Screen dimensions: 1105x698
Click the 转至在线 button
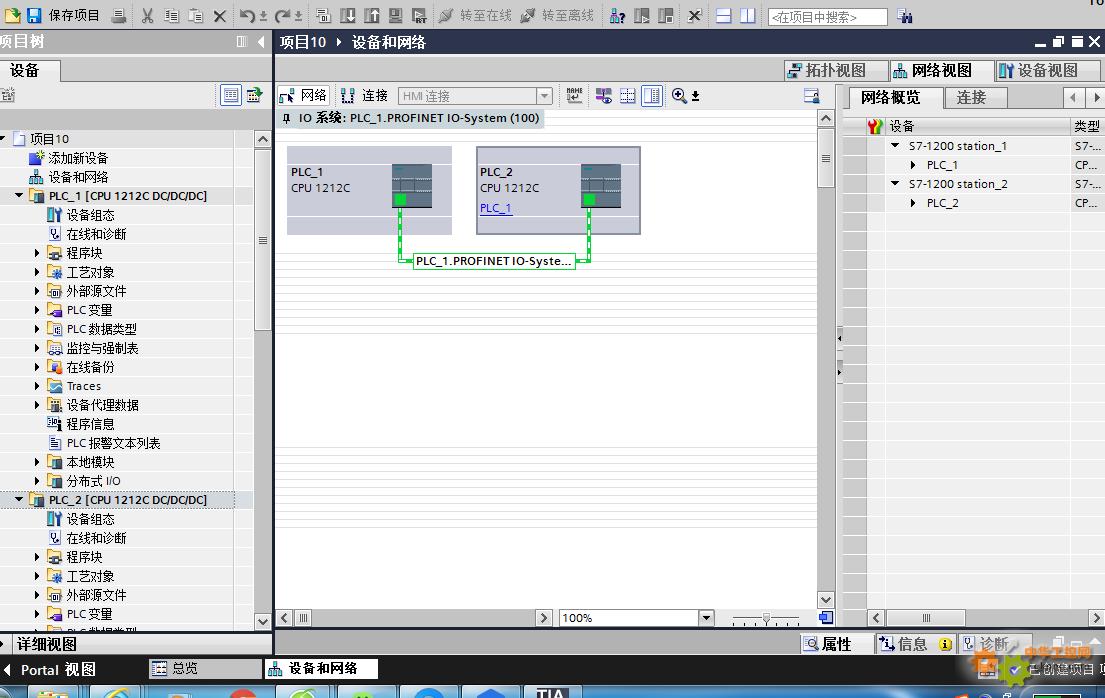tap(476, 16)
